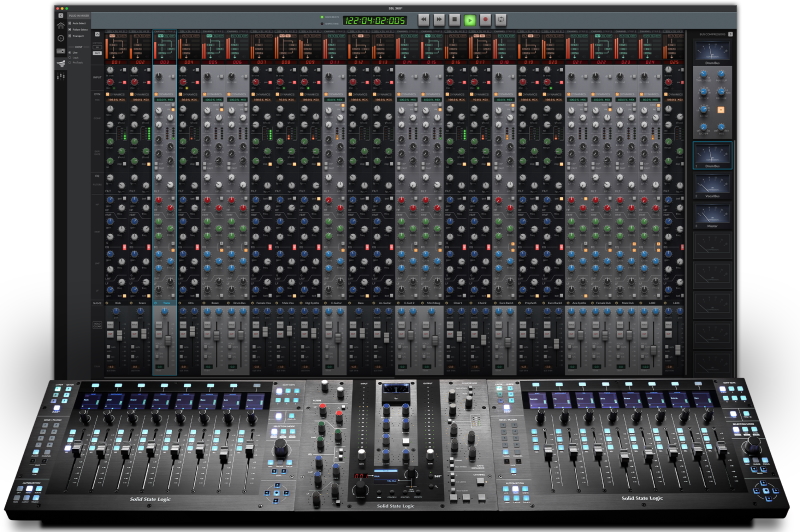Image resolution: width=800 pixels, height=532 pixels.
Task: Click the channel 001 volume fader
Action: (x=119, y=335)
